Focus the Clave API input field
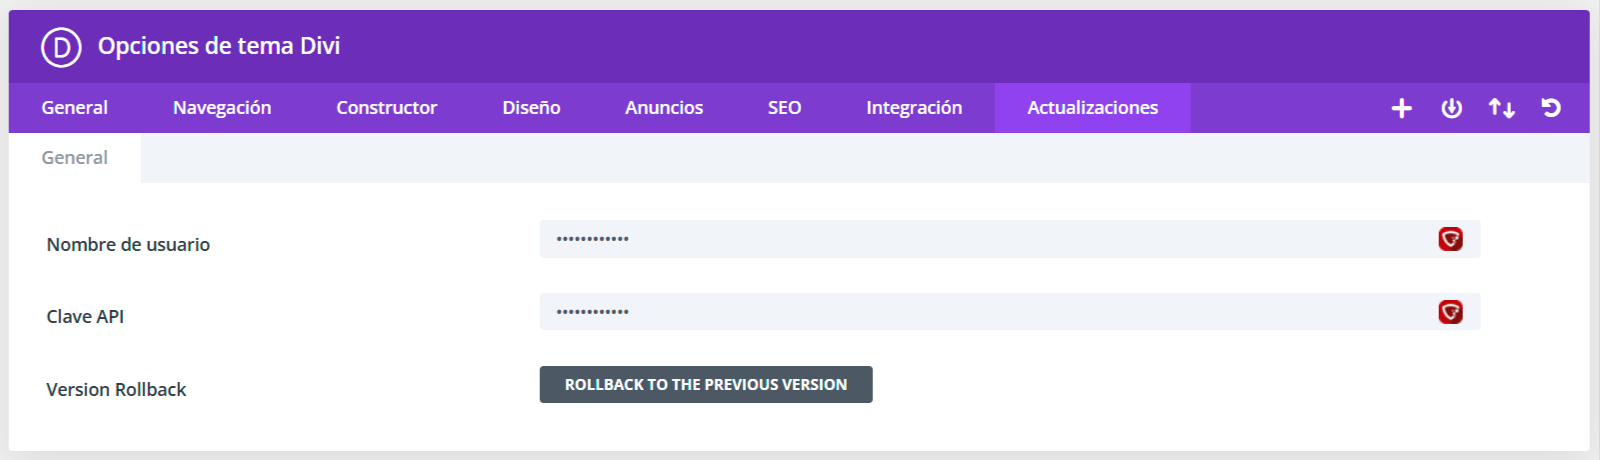The height and width of the screenshot is (460, 1600). coord(1010,312)
